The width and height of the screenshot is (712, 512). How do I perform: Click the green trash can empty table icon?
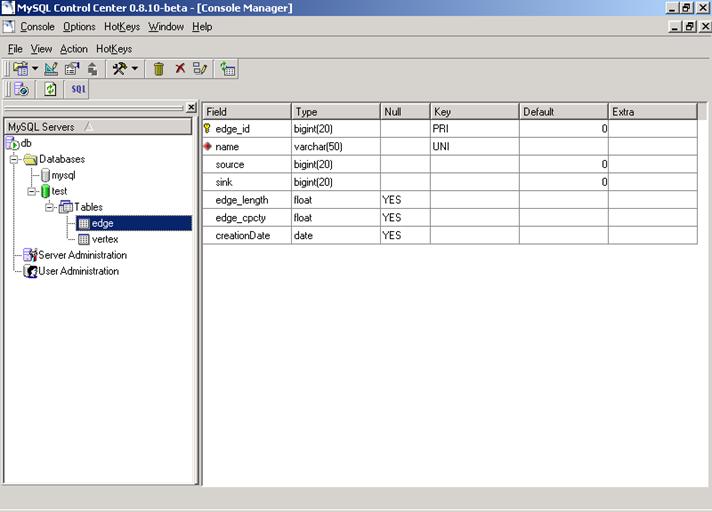pos(159,69)
